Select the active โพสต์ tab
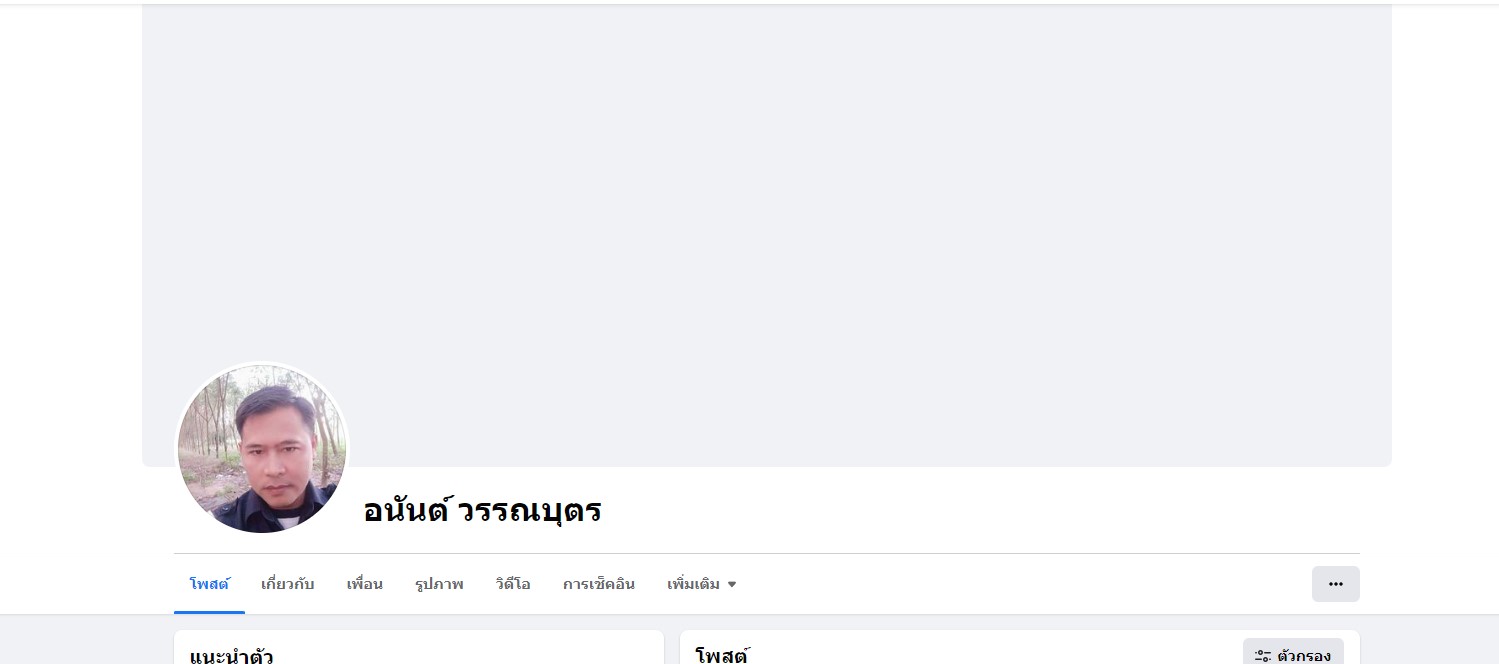This screenshot has height=664, width=1499. (209, 584)
